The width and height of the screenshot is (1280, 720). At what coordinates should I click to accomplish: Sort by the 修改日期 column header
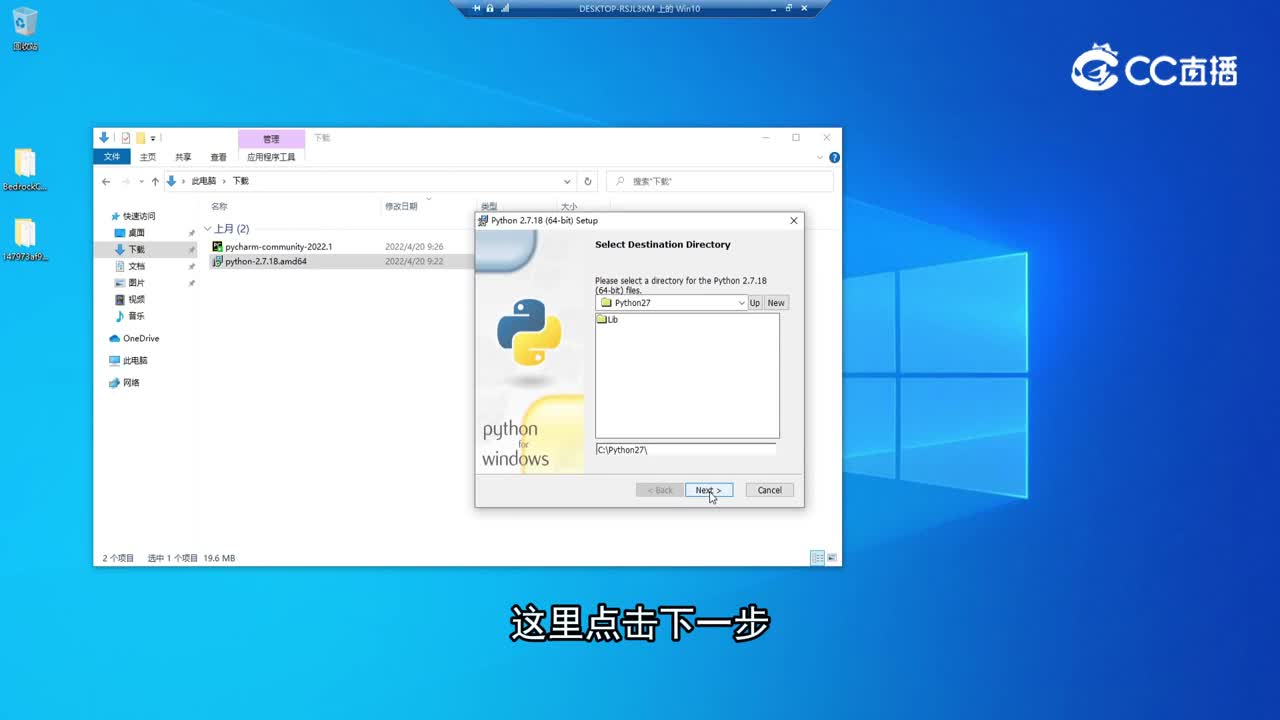tap(401, 206)
